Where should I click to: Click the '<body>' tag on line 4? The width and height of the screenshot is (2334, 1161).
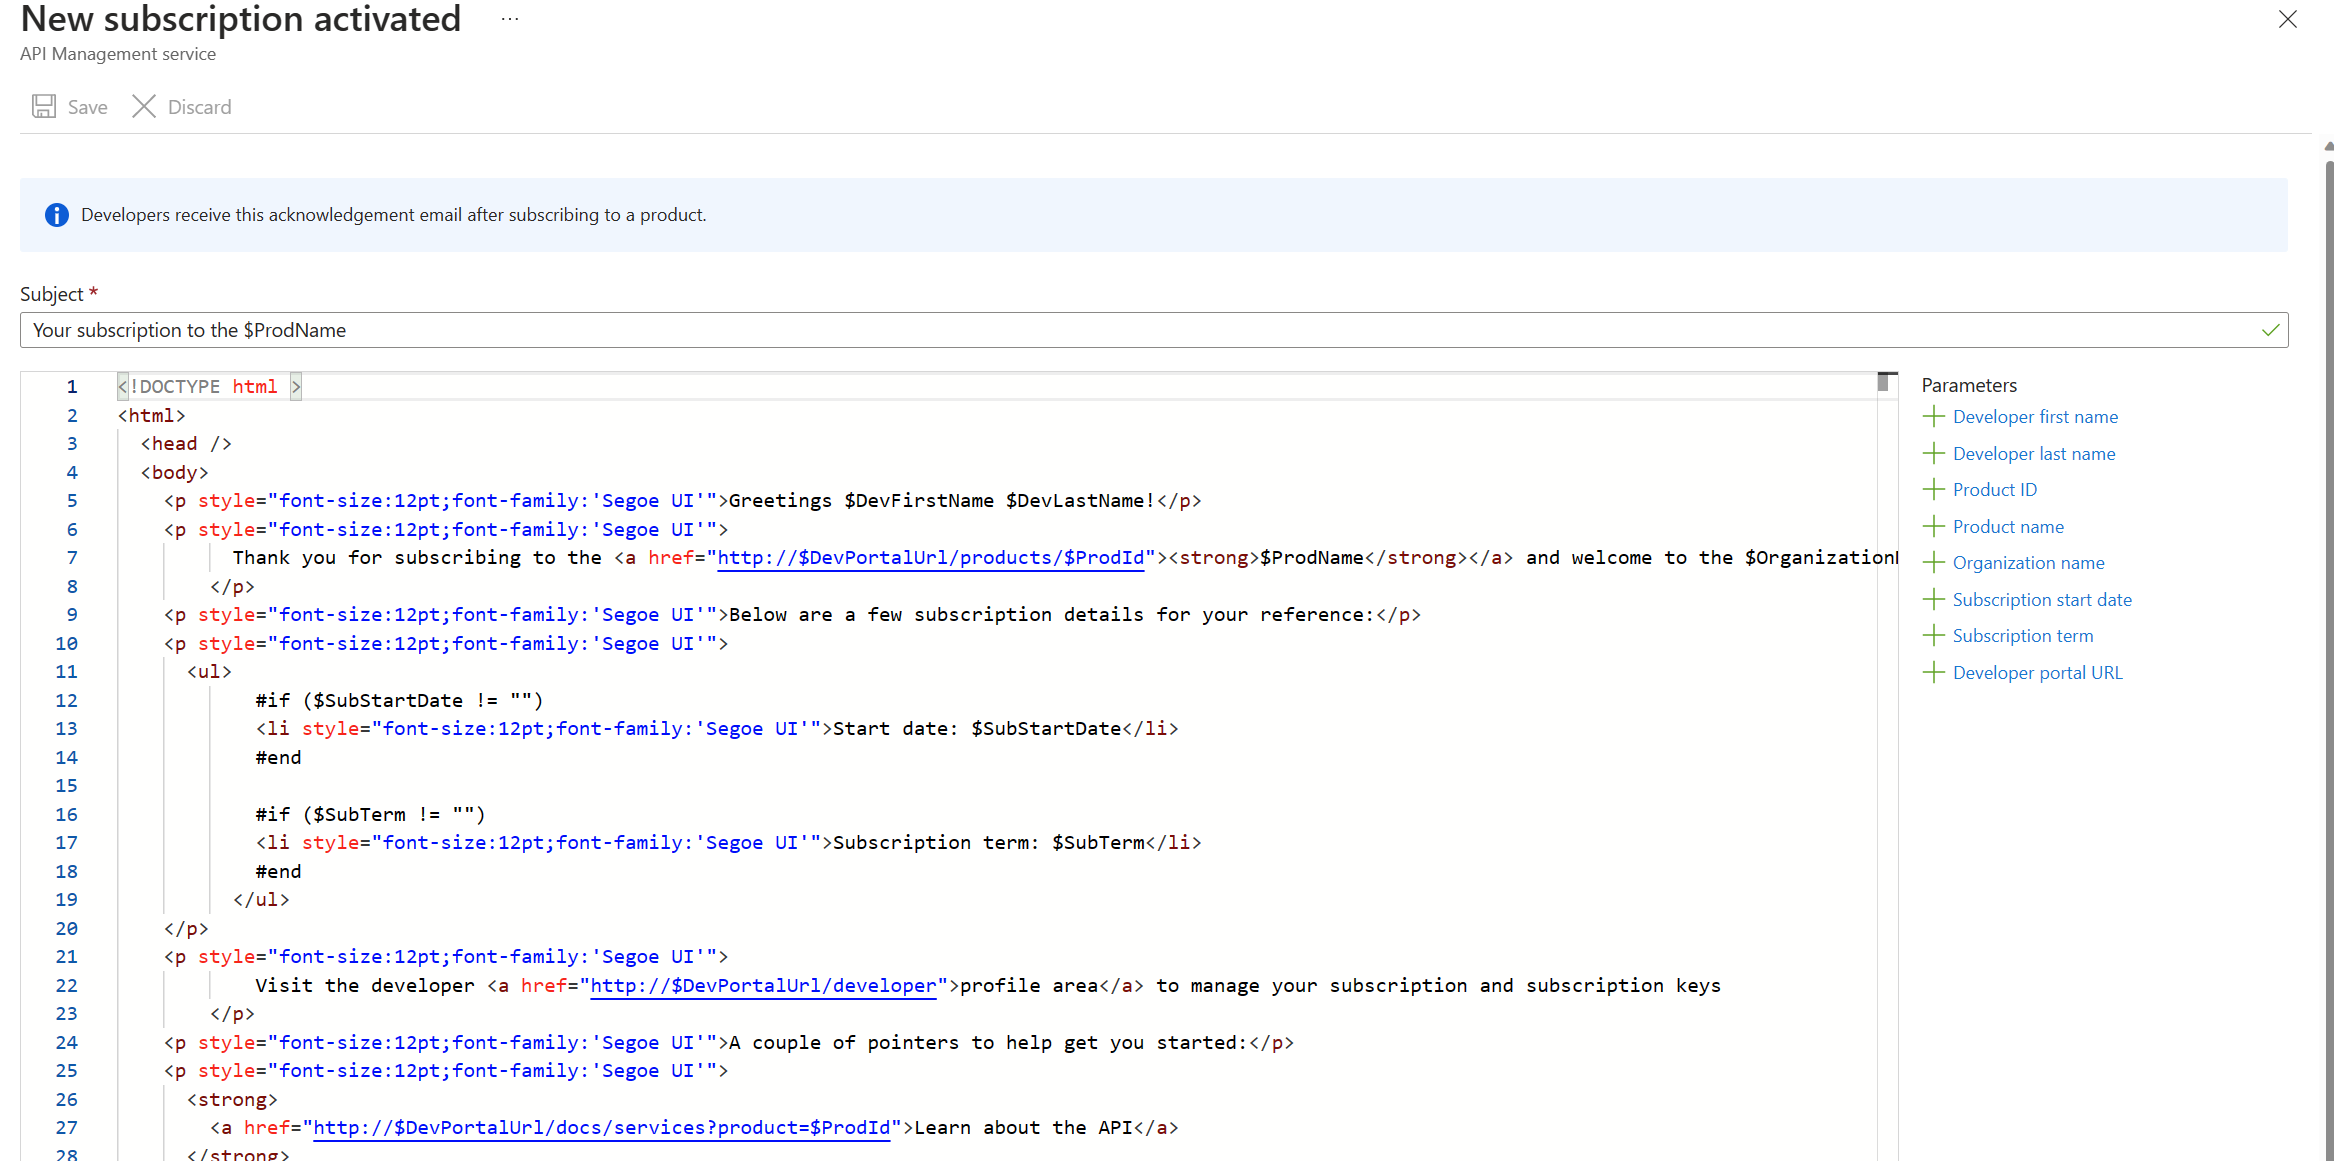[174, 473]
